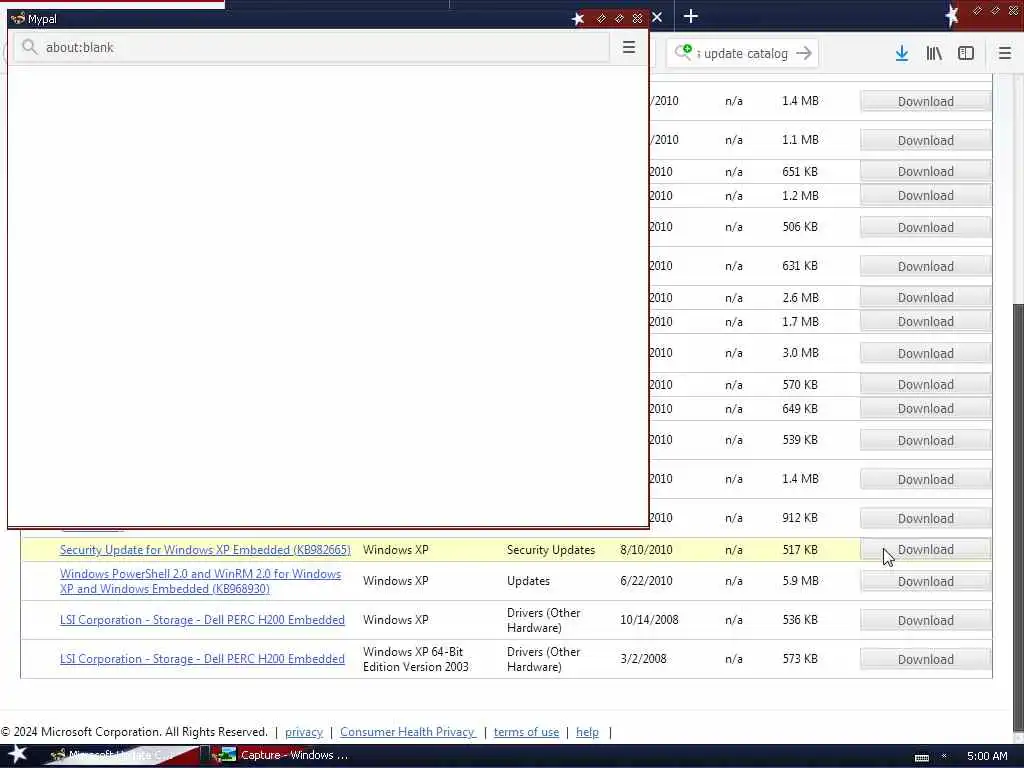
Task: Download the 506 KB update
Action: pyautogui.click(x=925, y=227)
